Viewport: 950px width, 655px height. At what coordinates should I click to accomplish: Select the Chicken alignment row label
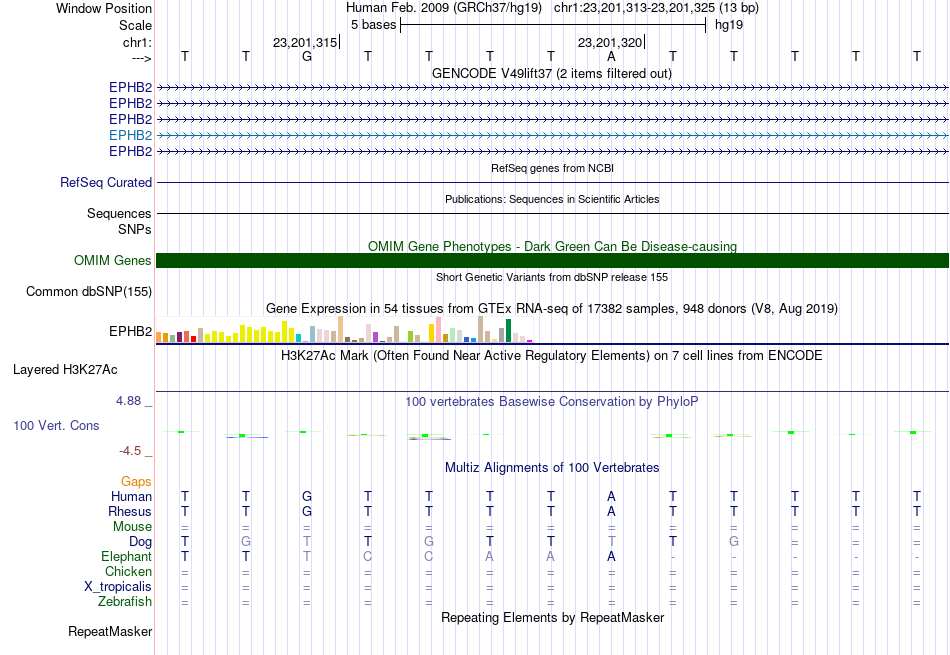[128, 571]
